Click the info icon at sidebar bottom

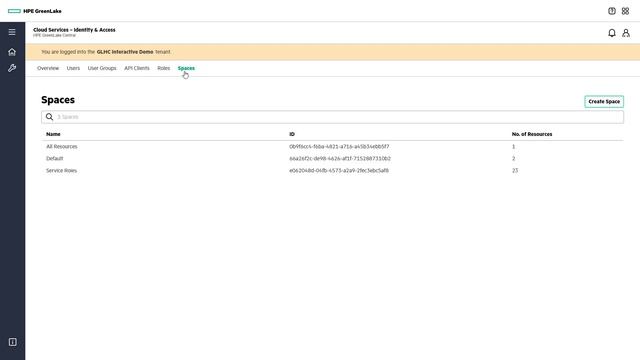[13, 342]
